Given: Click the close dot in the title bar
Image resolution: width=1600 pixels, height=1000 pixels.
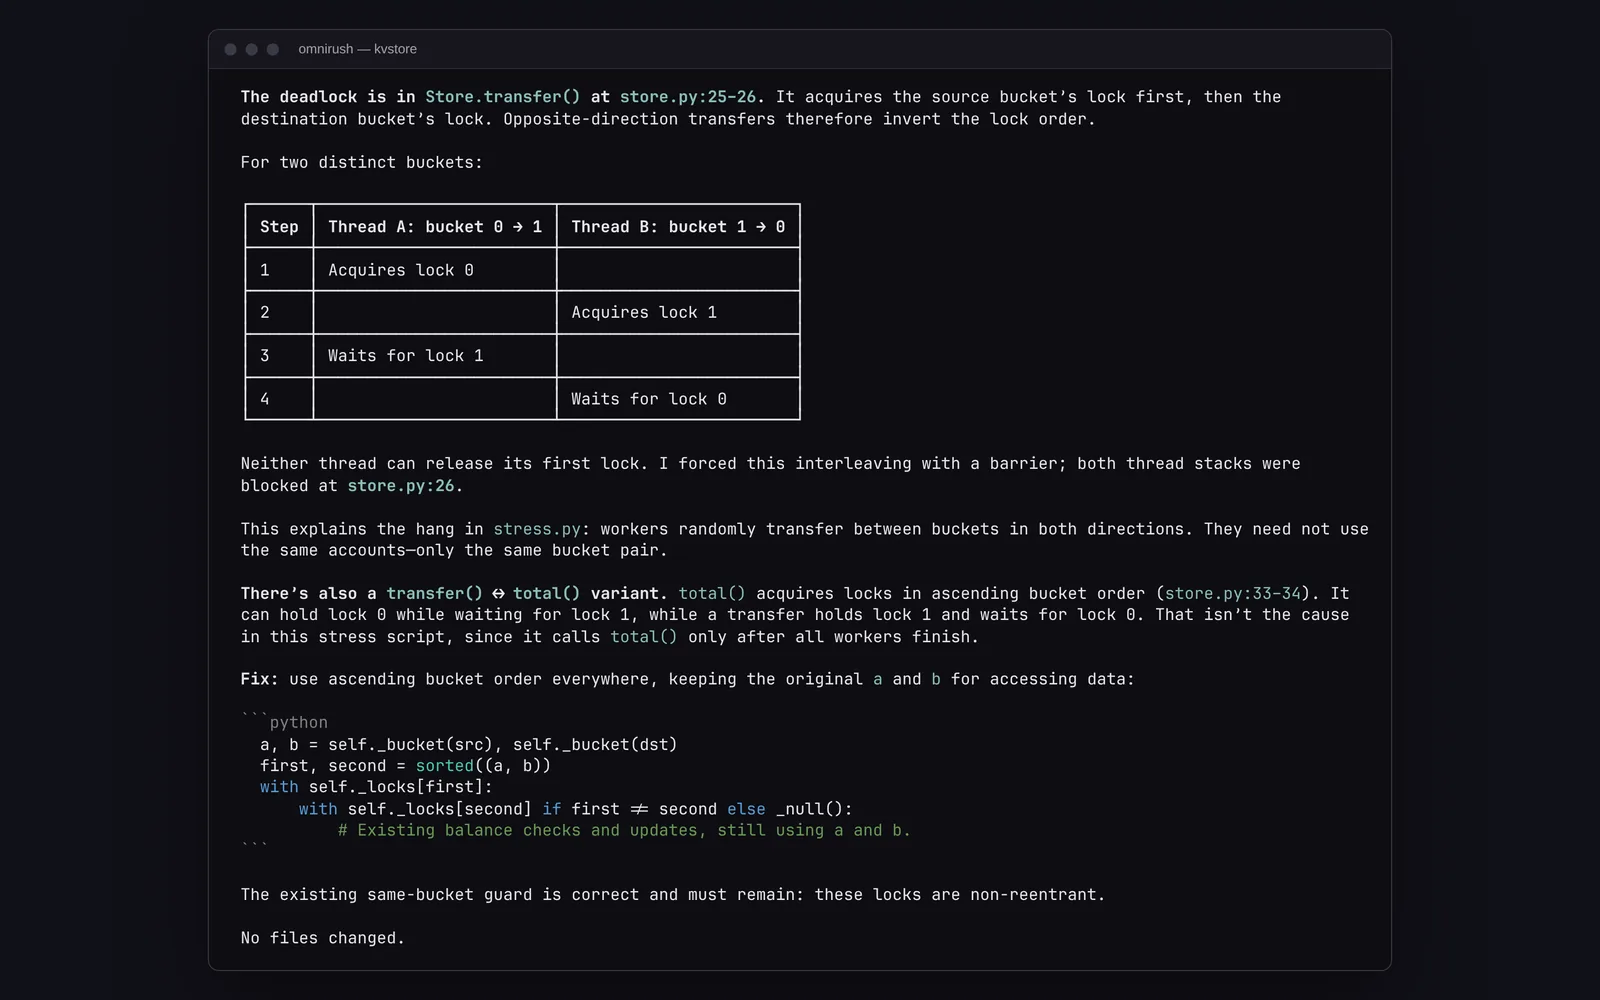Looking at the screenshot, I should 231,49.
